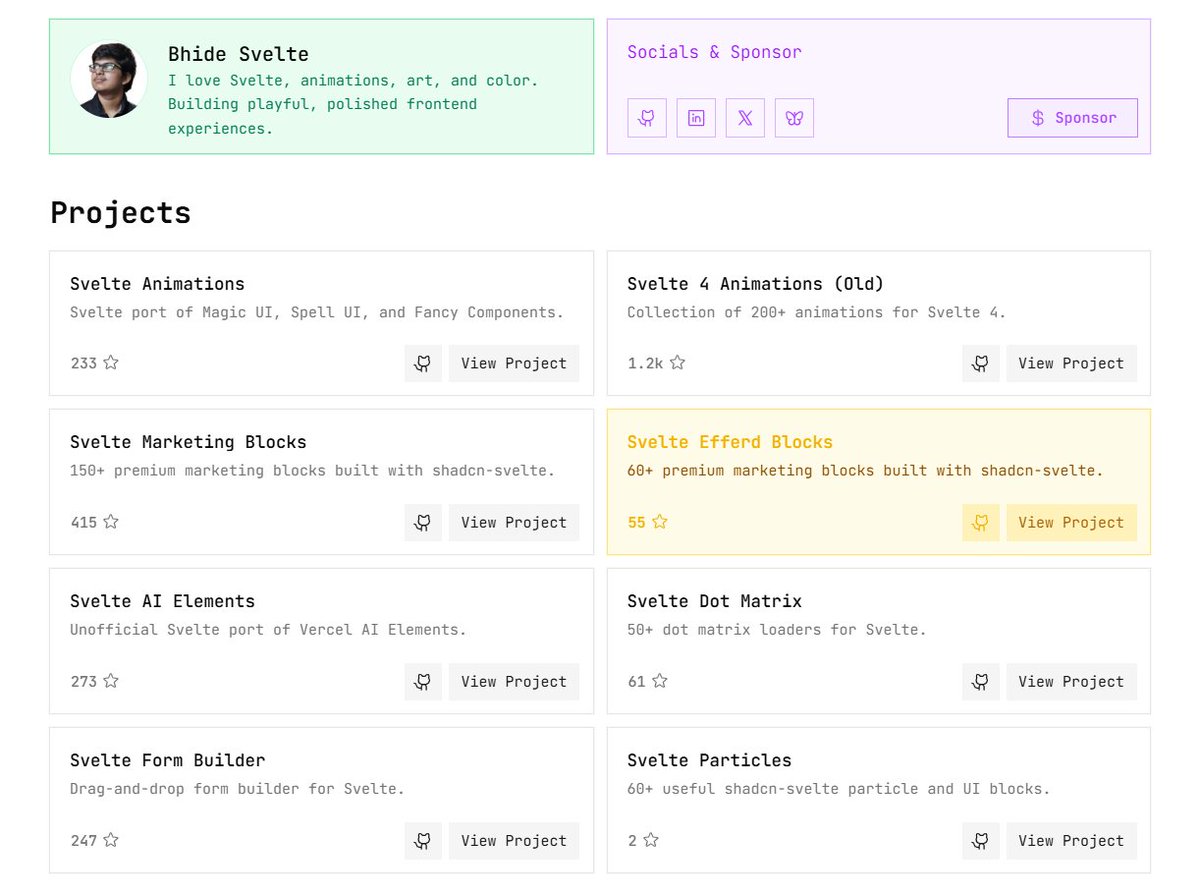Open GitHub repo for Svelte 4 Animations (Old)
The image size is (1200, 894).
(x=981, y=364)
